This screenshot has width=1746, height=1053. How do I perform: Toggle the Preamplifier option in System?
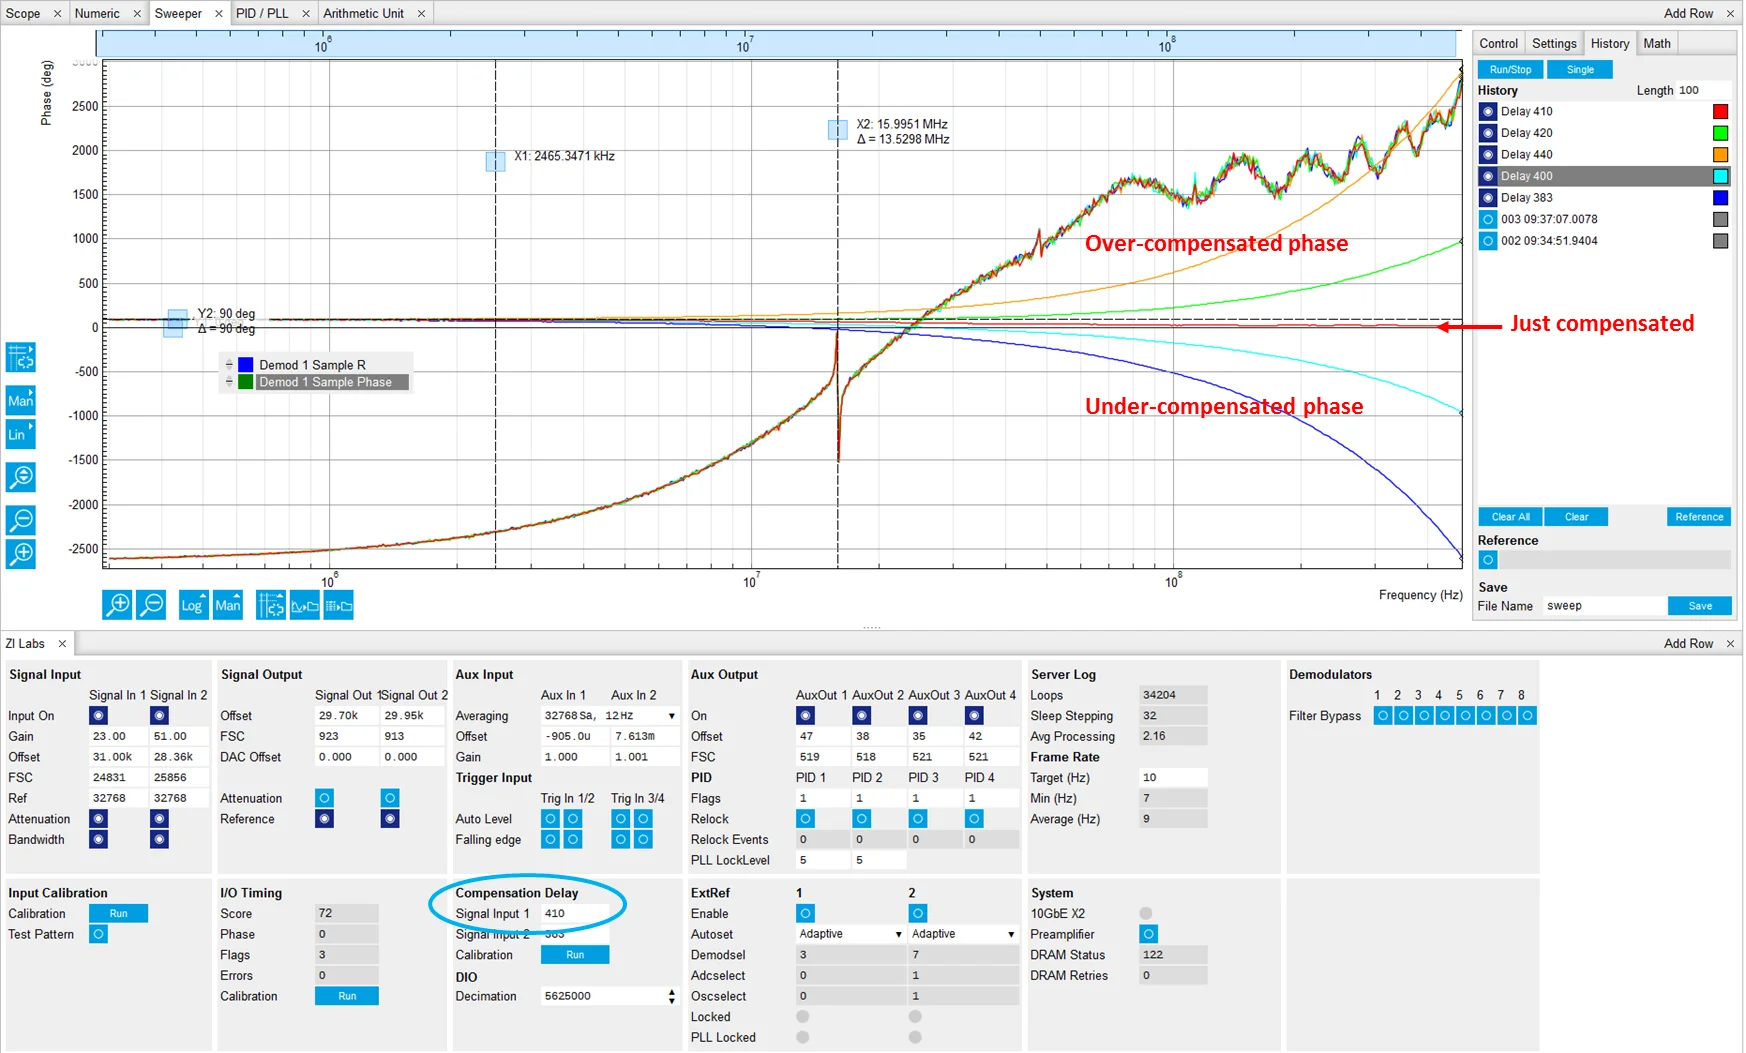point(1148,934)
